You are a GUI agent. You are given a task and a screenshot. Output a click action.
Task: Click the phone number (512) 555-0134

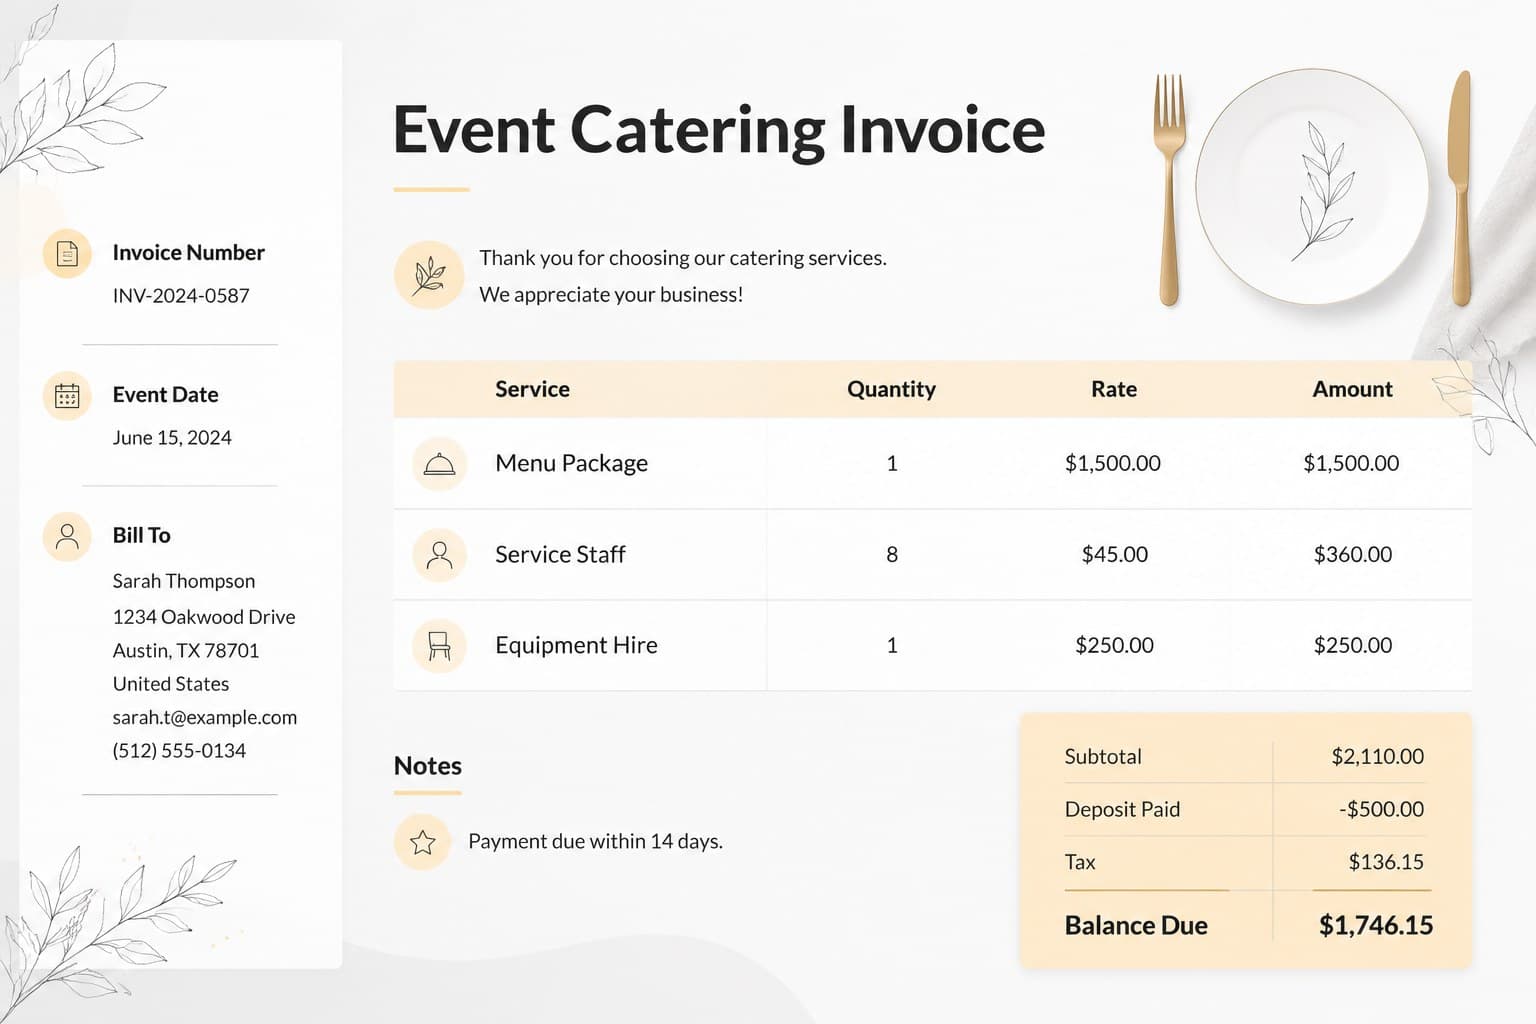[x=179, y=751]
